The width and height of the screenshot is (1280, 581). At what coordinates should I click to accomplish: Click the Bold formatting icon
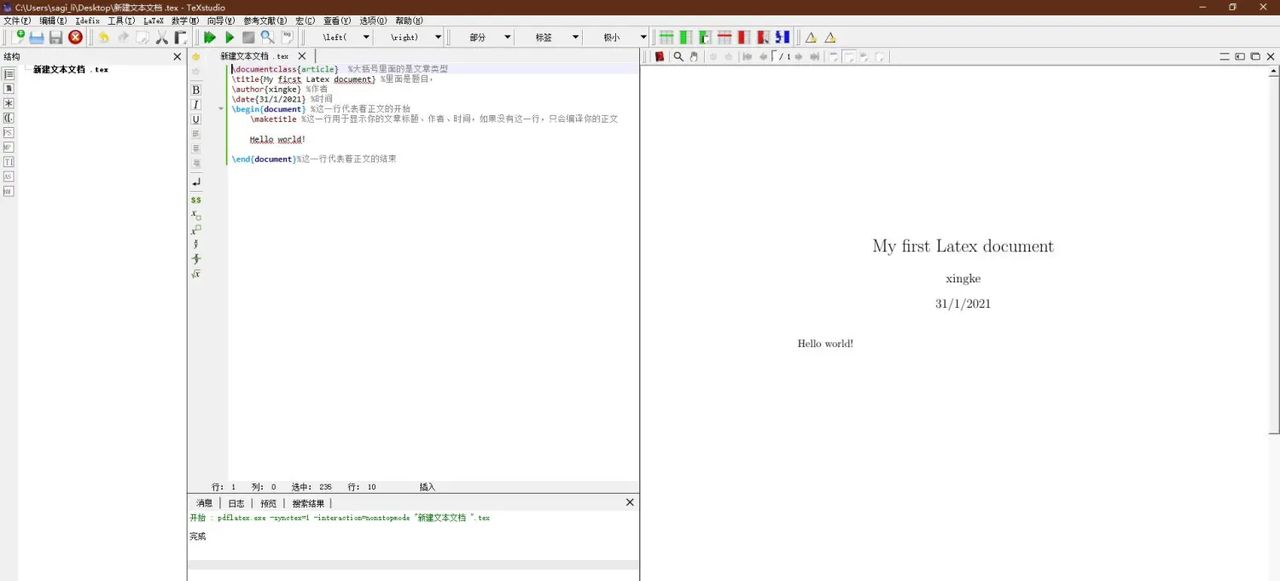196,90
